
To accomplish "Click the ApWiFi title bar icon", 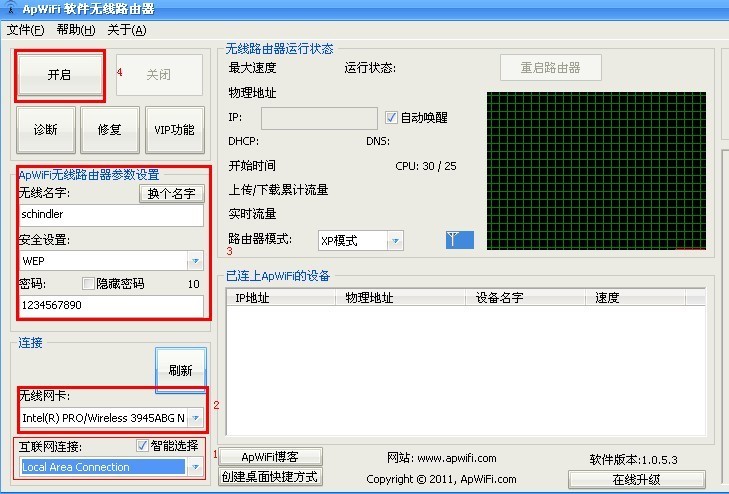I will click(x=9, y=7).
